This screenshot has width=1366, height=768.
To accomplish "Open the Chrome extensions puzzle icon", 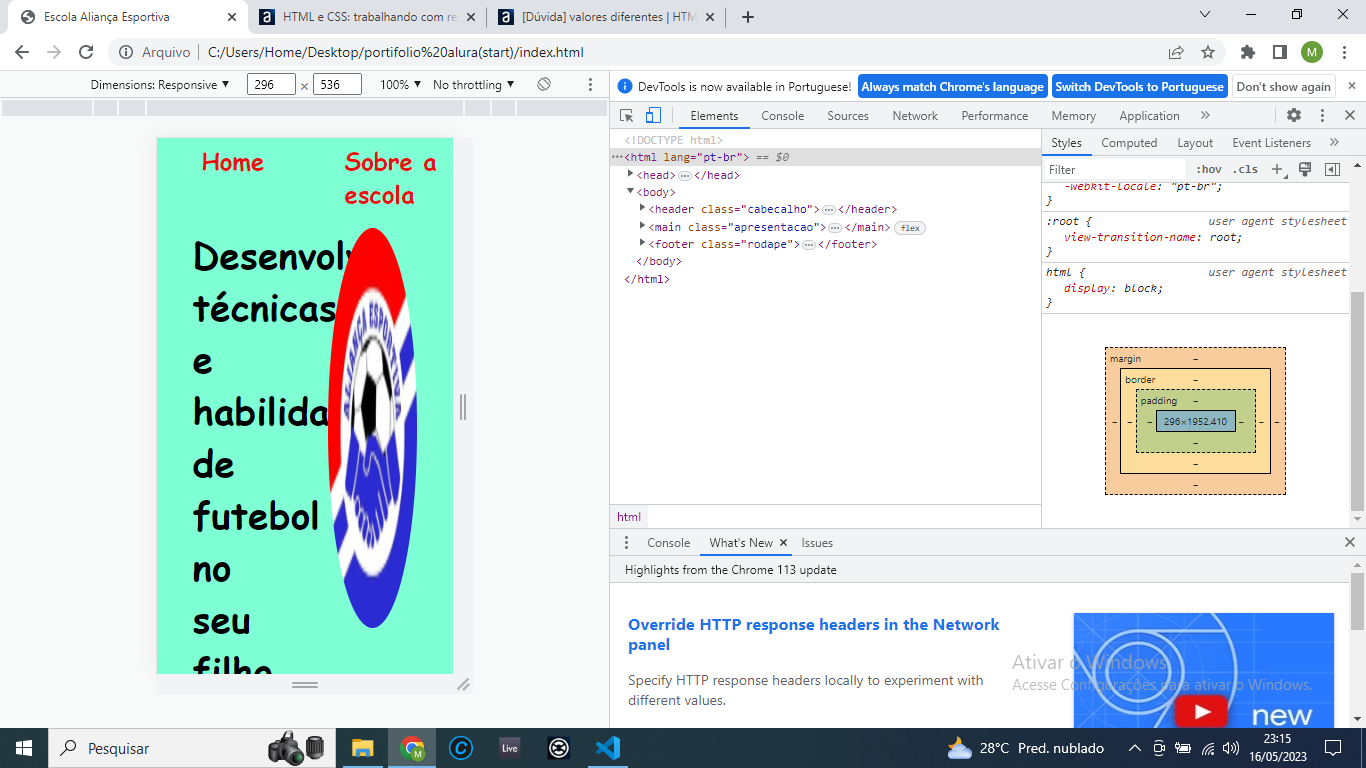I will tap(1248, 52).
